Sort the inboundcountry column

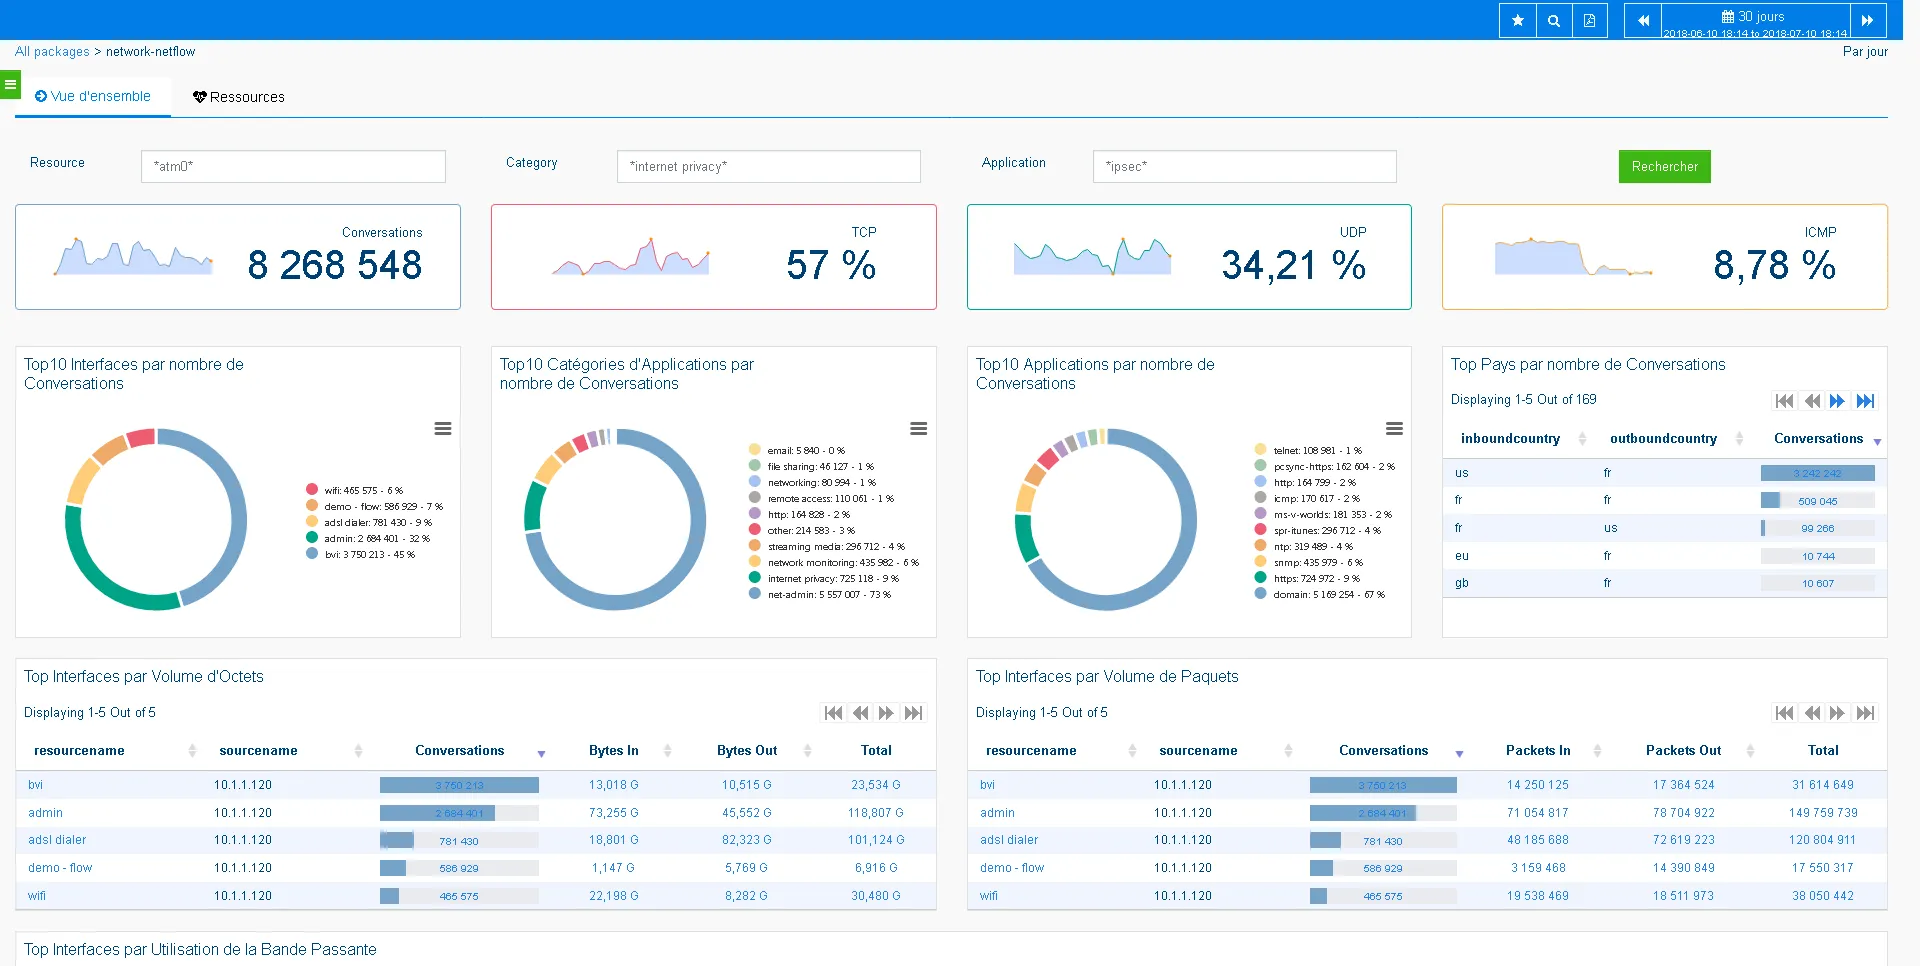1581,438
